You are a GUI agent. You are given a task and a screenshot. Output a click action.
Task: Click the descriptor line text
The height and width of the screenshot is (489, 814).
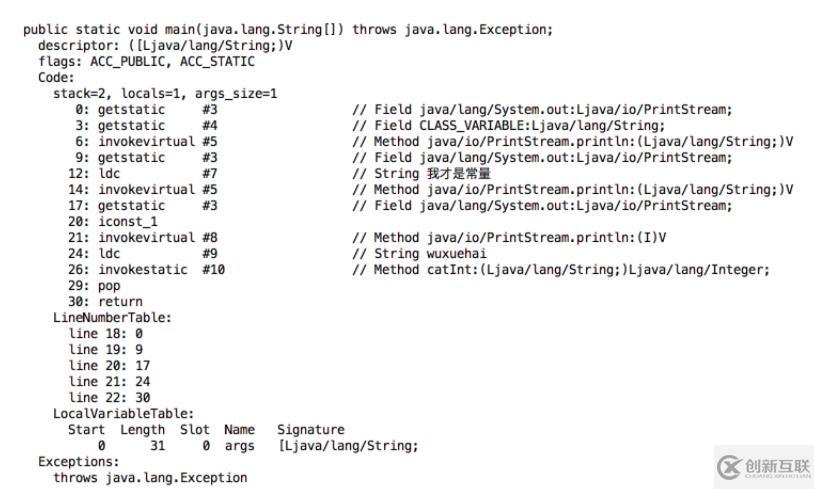tap(165, 46)
